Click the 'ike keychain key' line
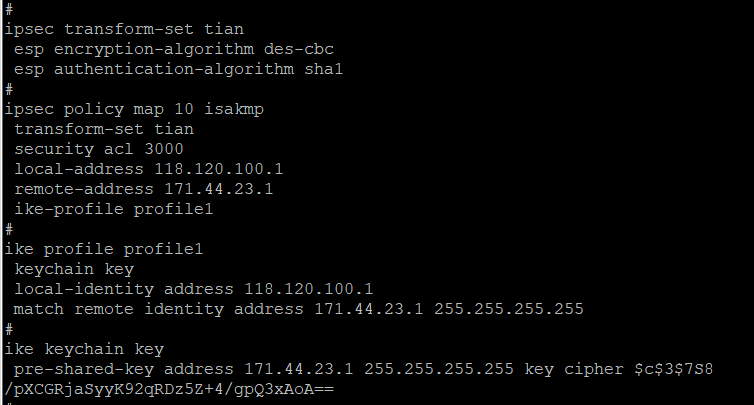 pos(84,348)
